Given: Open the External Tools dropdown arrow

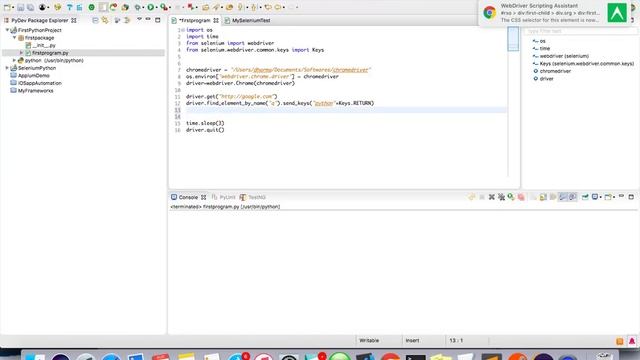Looking at the screenshot, I should click(169, 8).
